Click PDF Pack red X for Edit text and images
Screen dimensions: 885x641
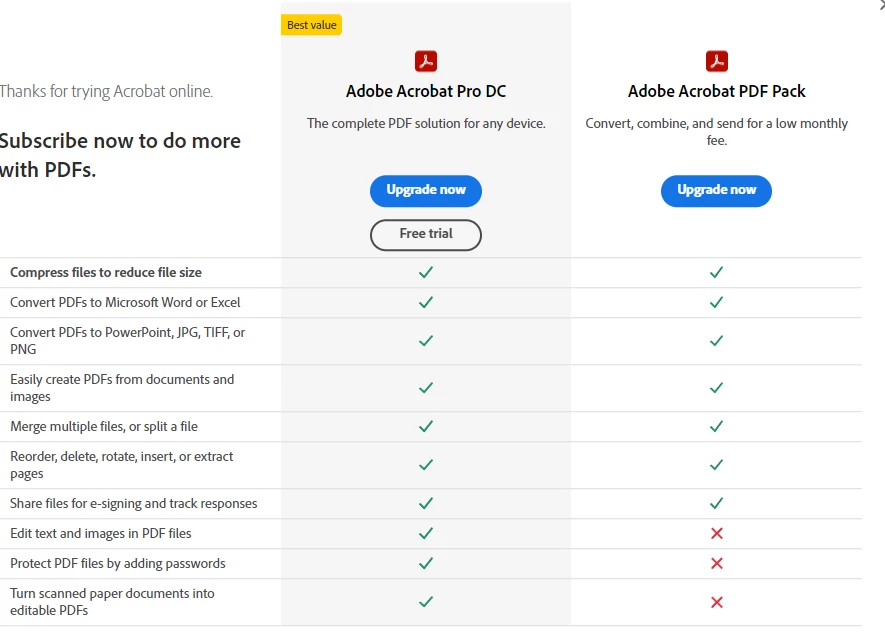717,533
